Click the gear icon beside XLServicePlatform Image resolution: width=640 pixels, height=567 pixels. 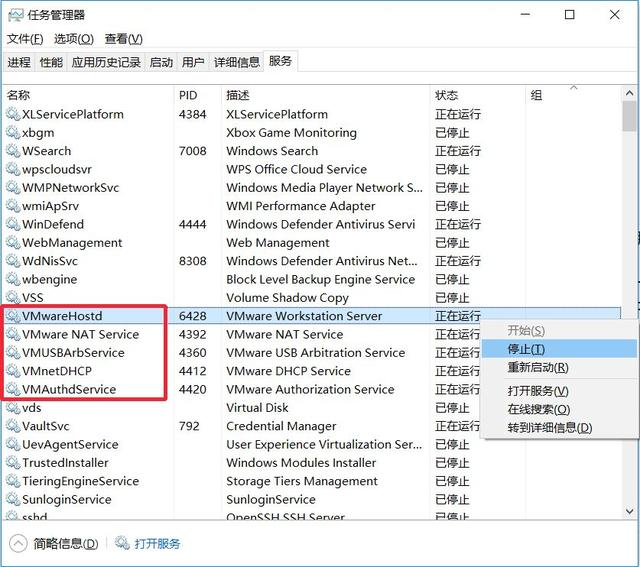[13, 114]
